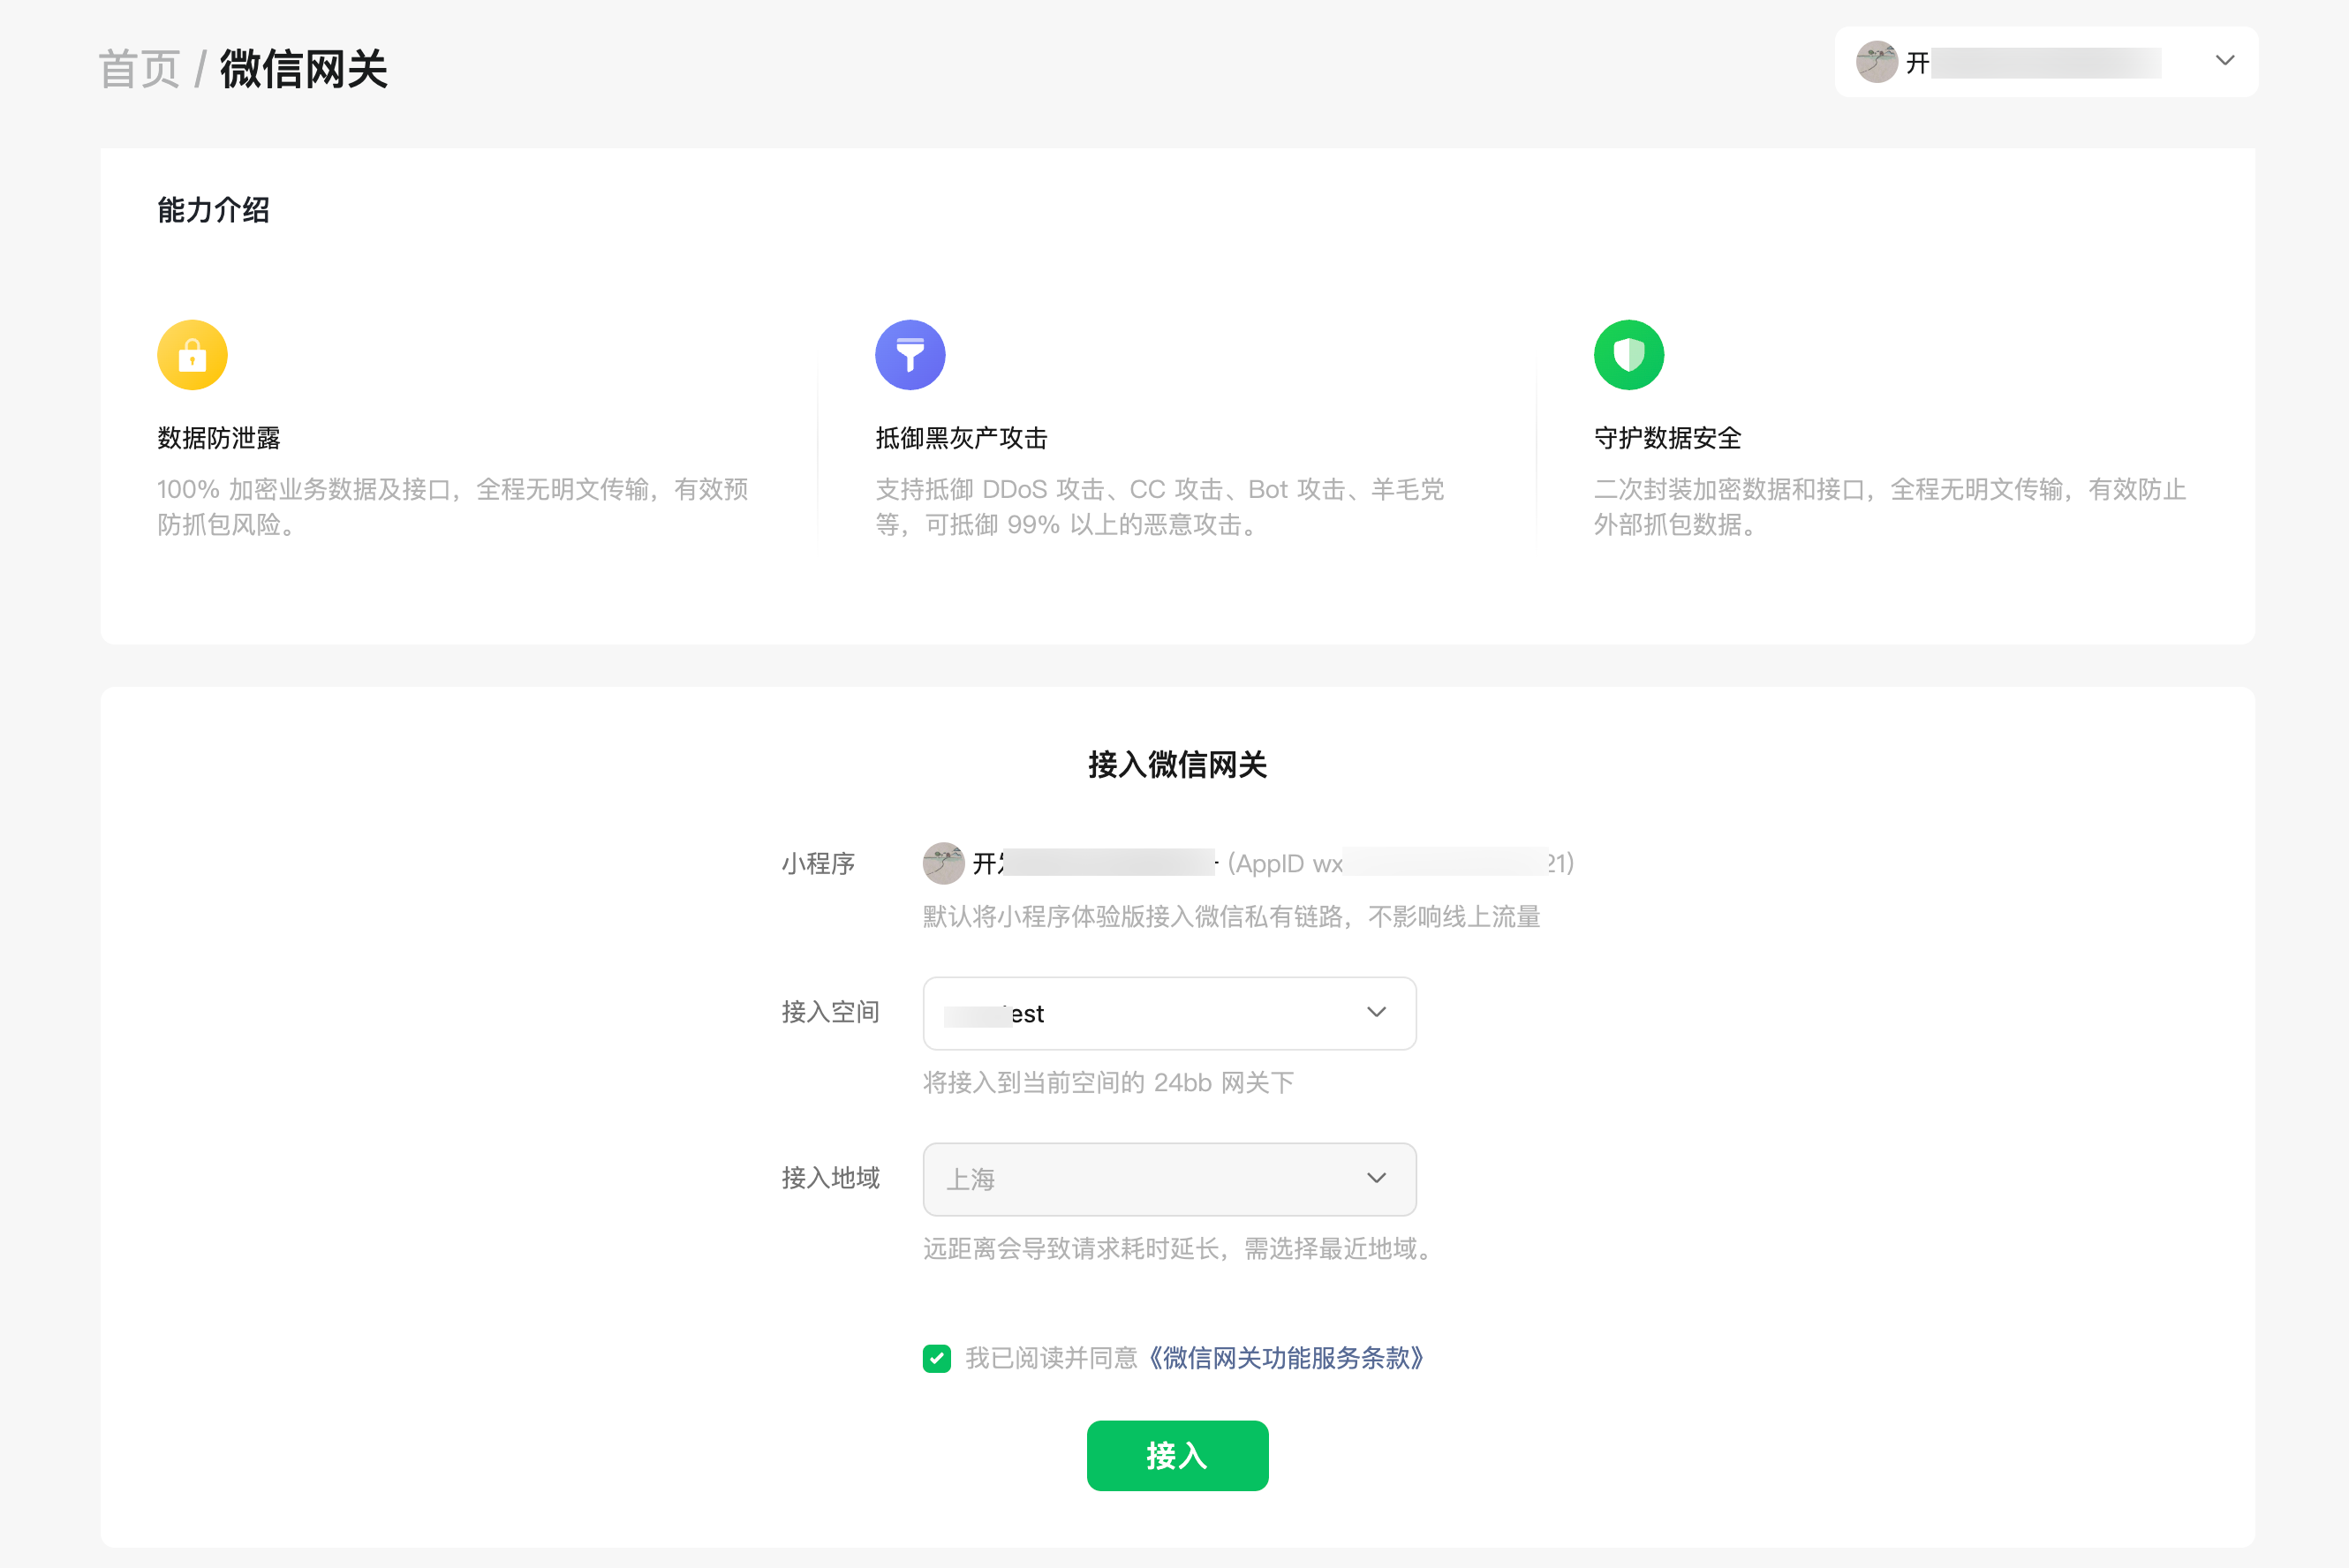Click the purple funnel attack-defense icon
Image resolution: width=2349 pixels, height=1568 pixels.
click(910, 355)
